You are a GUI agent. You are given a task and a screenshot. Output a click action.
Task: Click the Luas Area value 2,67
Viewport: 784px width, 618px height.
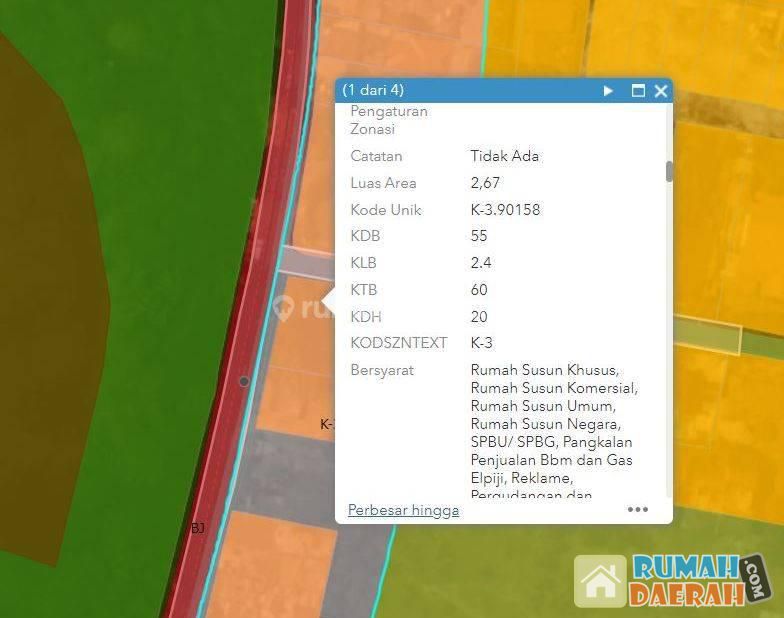485,183
